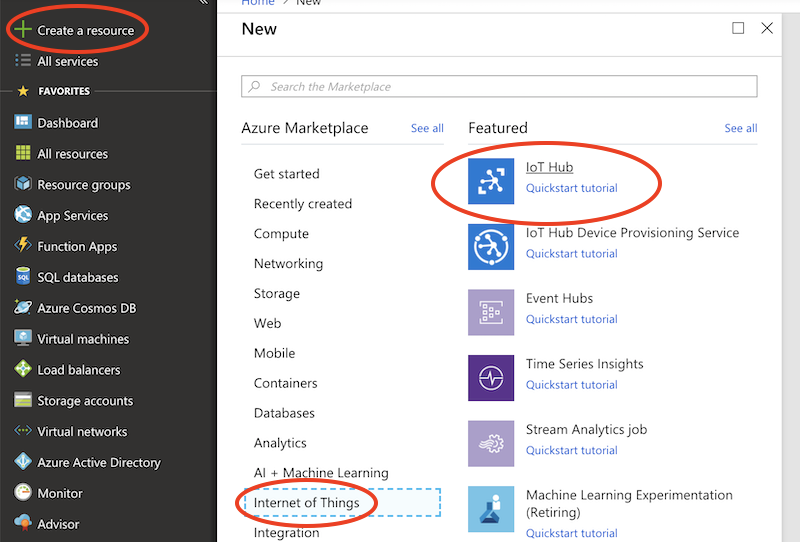
Task: Select AI + Machine Learning category
Action: tap(321, 473)
